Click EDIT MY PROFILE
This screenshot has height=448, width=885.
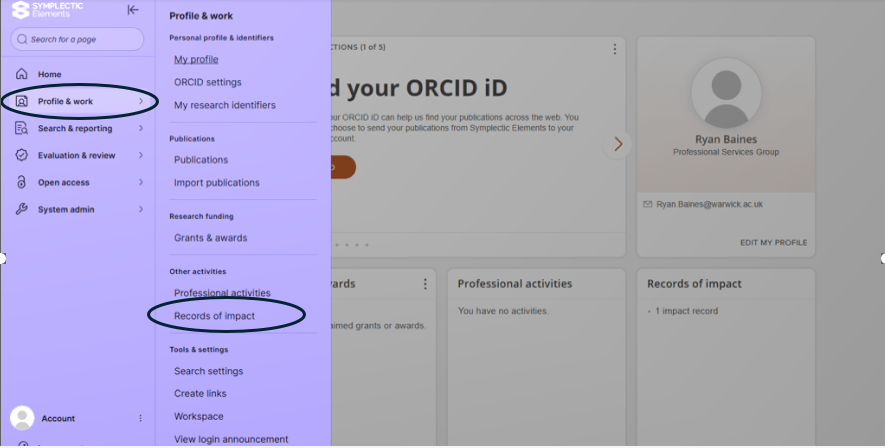point(773,243)
